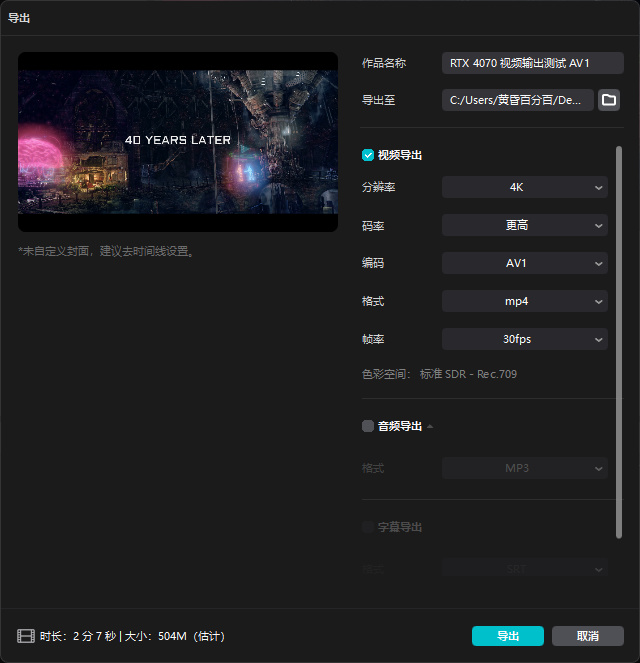Open the 码率 dropdown showing 更高

pyautogui.click(x=525, y=225)
